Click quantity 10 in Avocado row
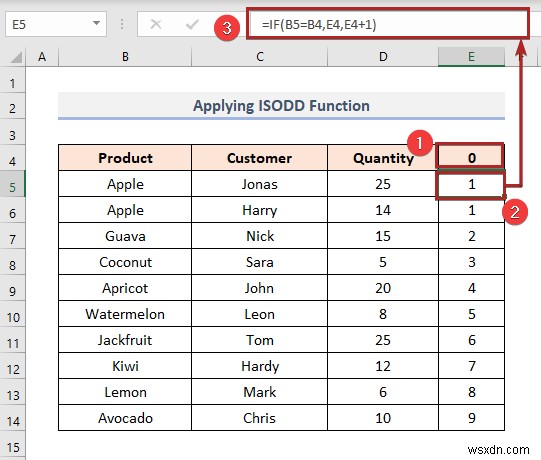 click(383, 418)
